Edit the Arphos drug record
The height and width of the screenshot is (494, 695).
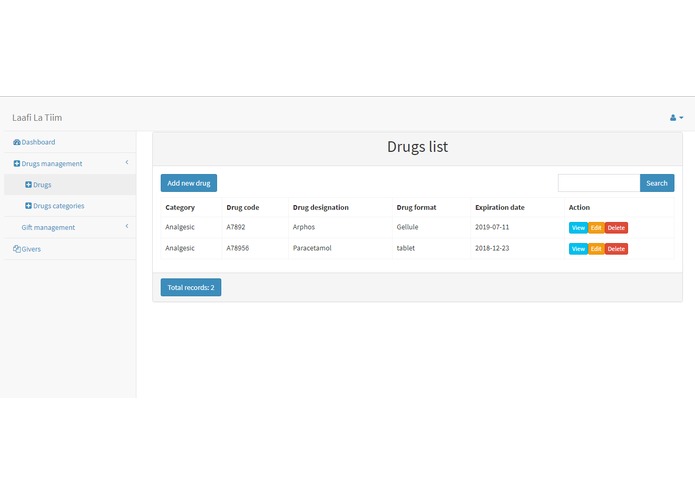[x=596, y=228]
